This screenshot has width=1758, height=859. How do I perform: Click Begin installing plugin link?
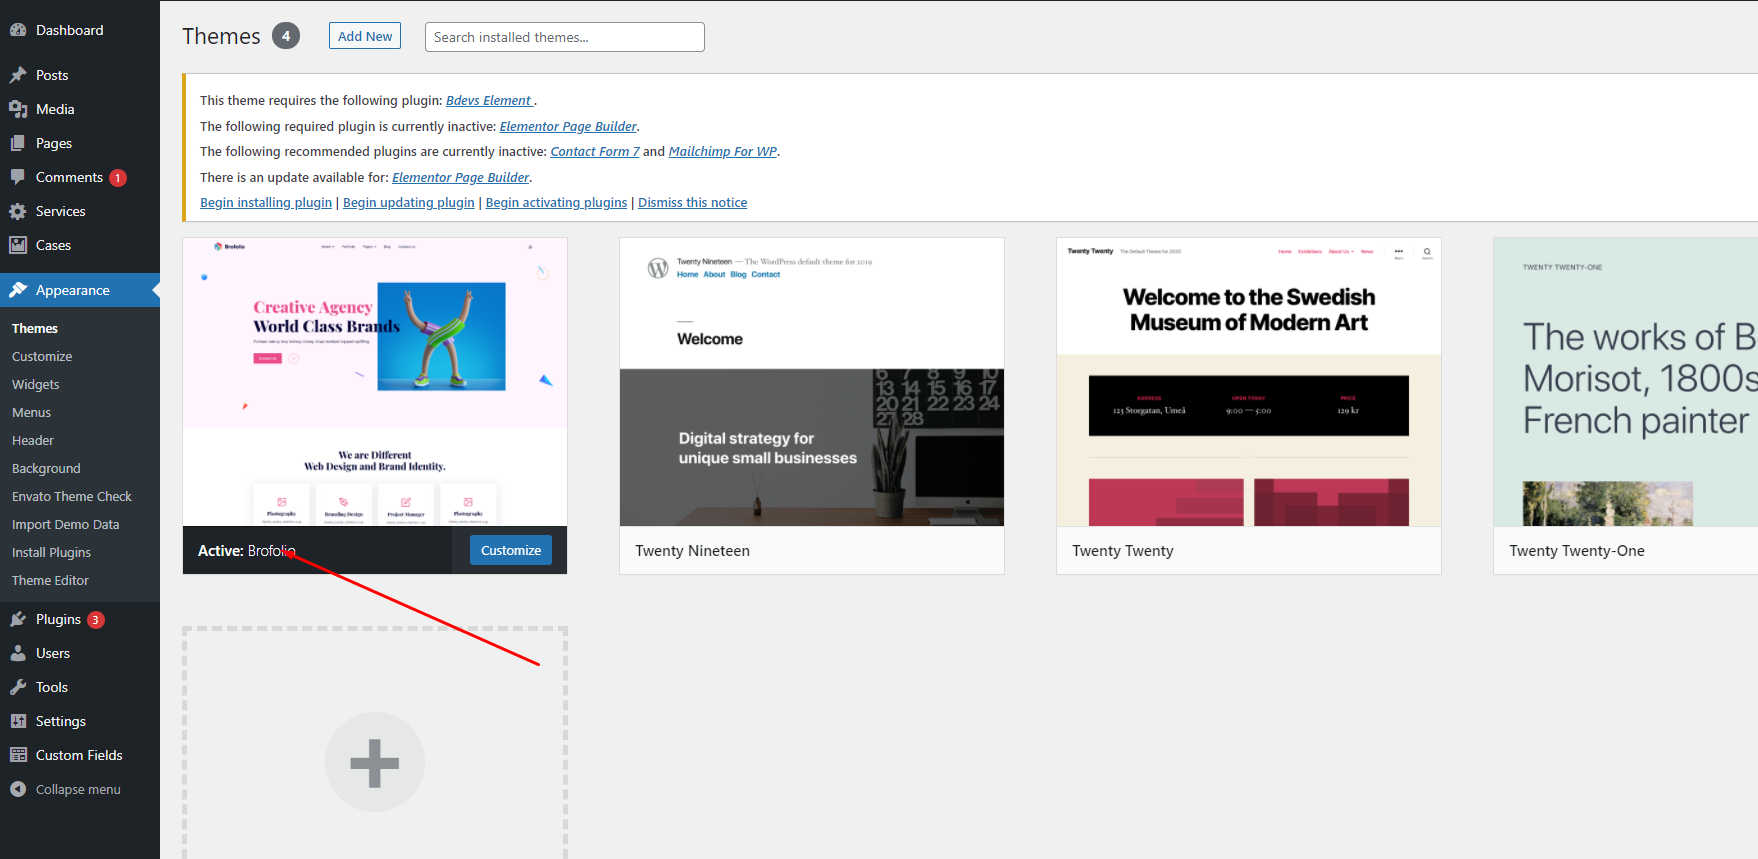click(266, 202)
